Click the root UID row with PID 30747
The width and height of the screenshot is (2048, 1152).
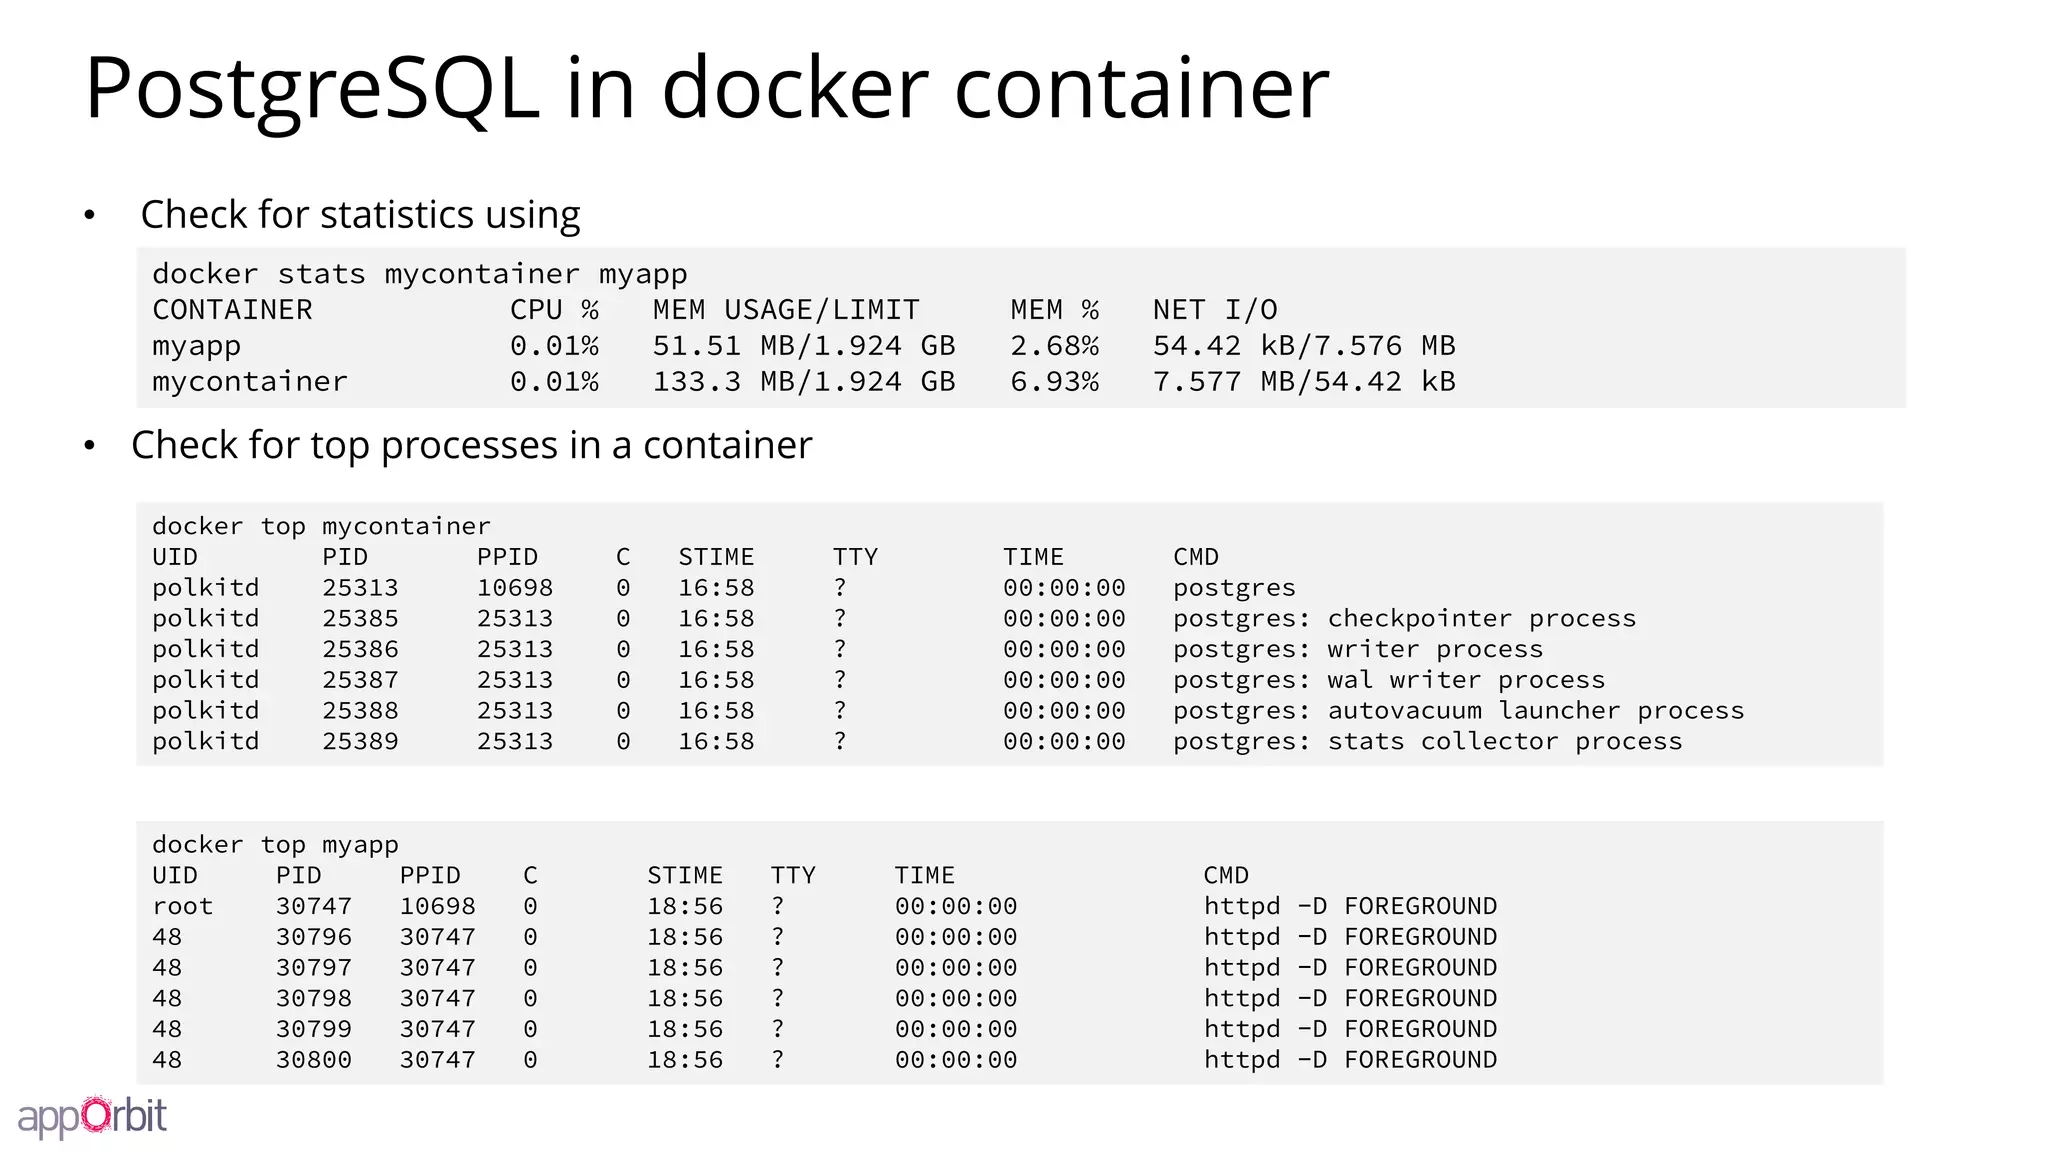[x=825, y=907]
